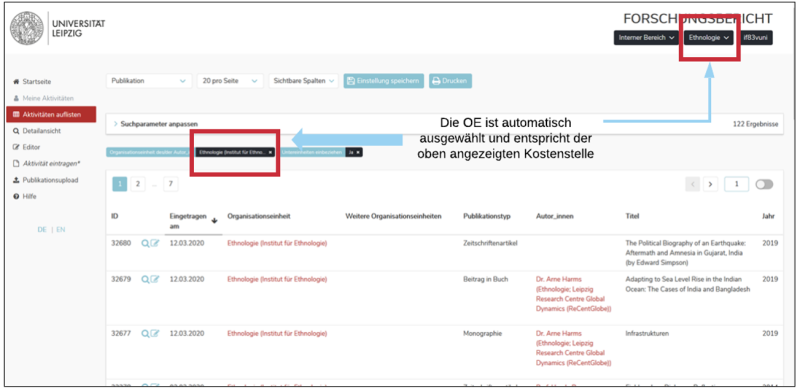800x391 pixels.
Task: Open Interner Bereich dropdown
Action: tap(646, 38)
